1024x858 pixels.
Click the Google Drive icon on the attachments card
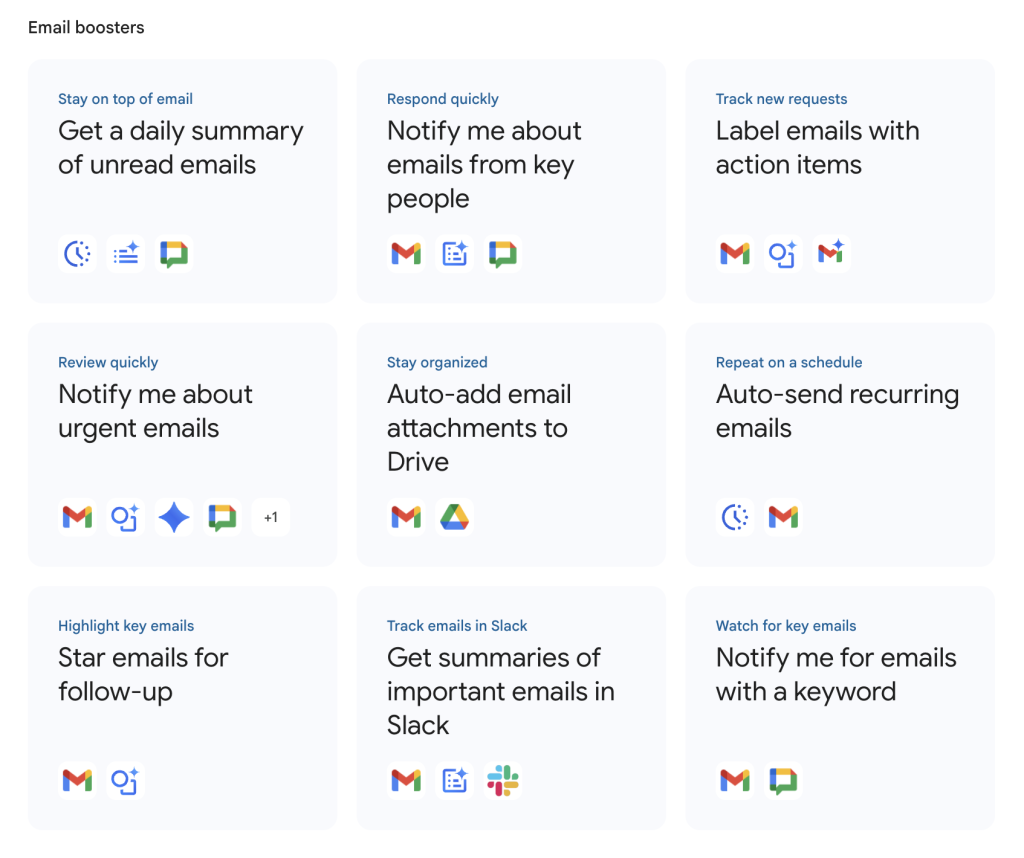454,517
